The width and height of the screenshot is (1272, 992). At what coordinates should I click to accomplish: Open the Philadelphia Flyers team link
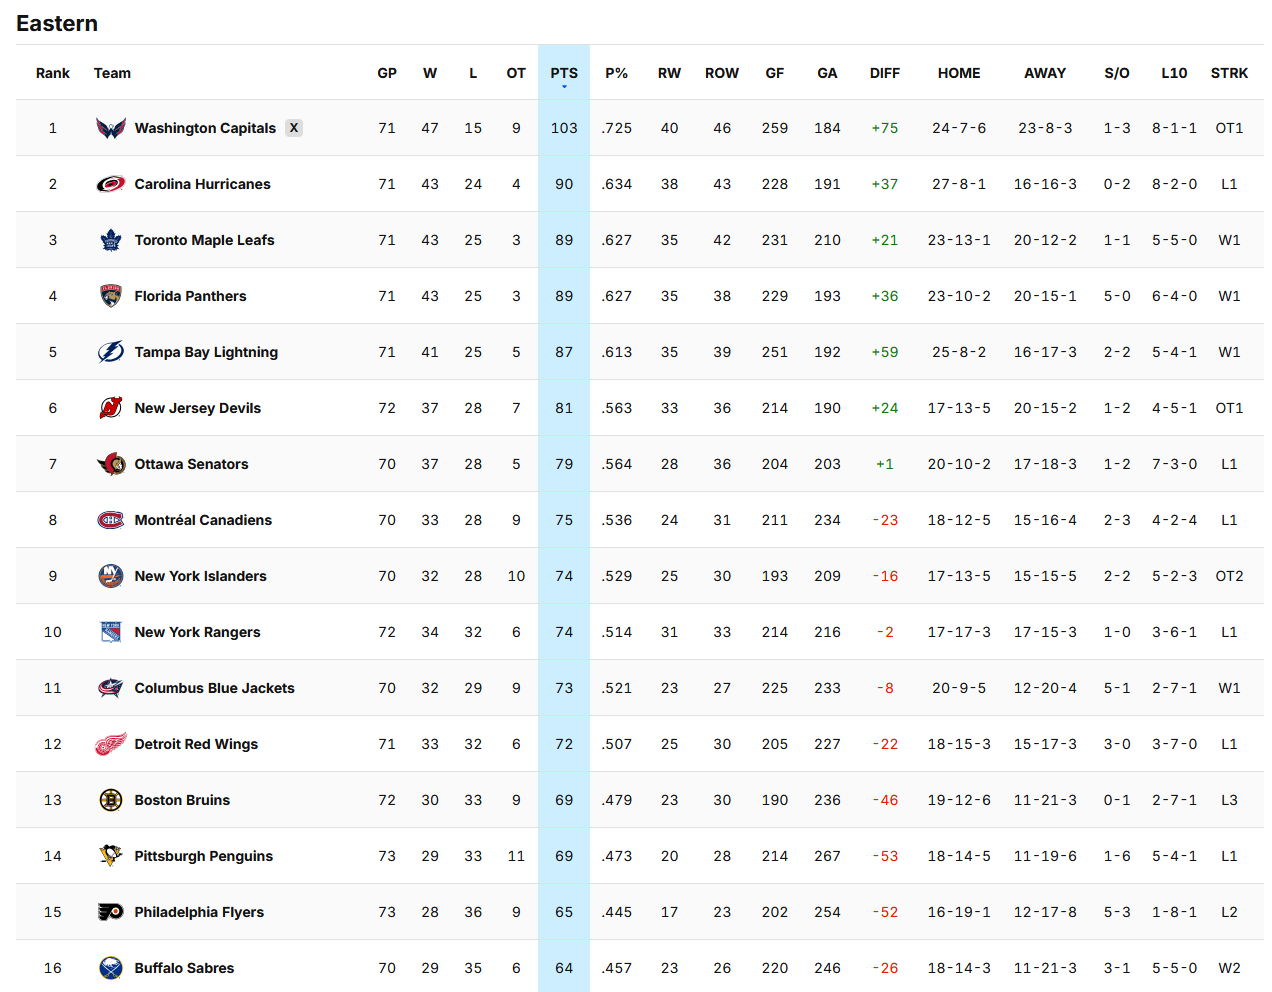[x=199, y=912]
